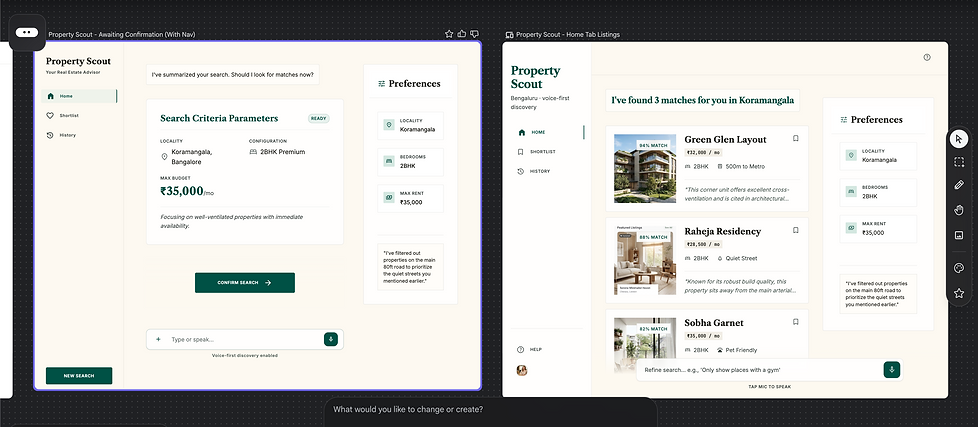Click the bedroom icon in right frame Preferences

[x=851, y=192]
